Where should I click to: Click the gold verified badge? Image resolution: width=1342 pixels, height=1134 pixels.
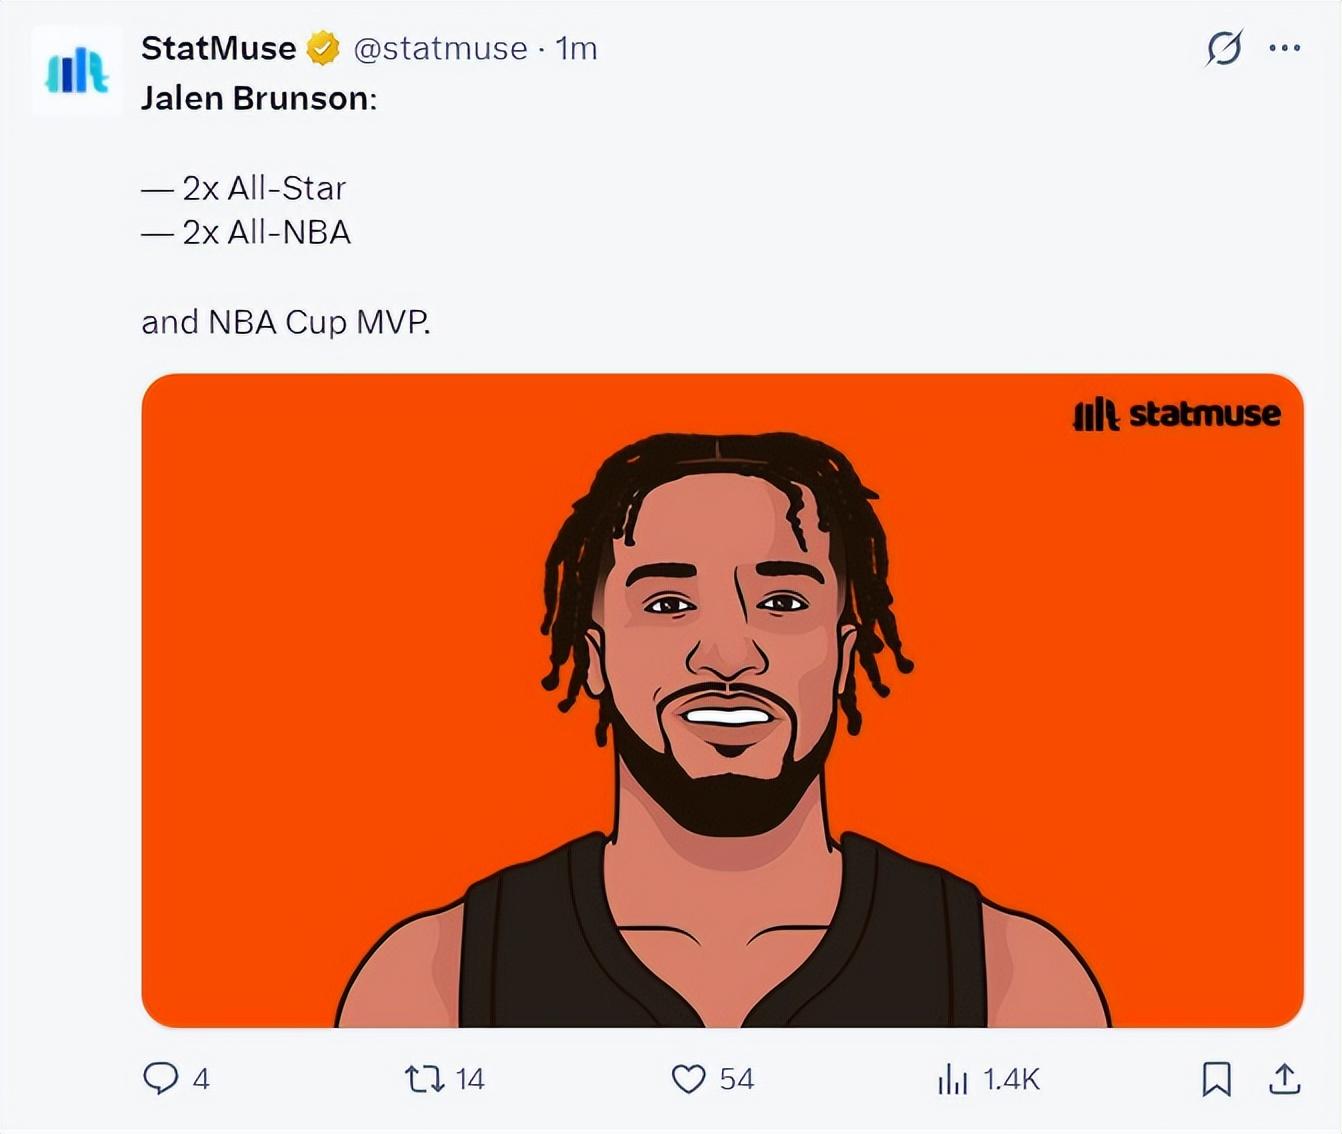[322, 48]
